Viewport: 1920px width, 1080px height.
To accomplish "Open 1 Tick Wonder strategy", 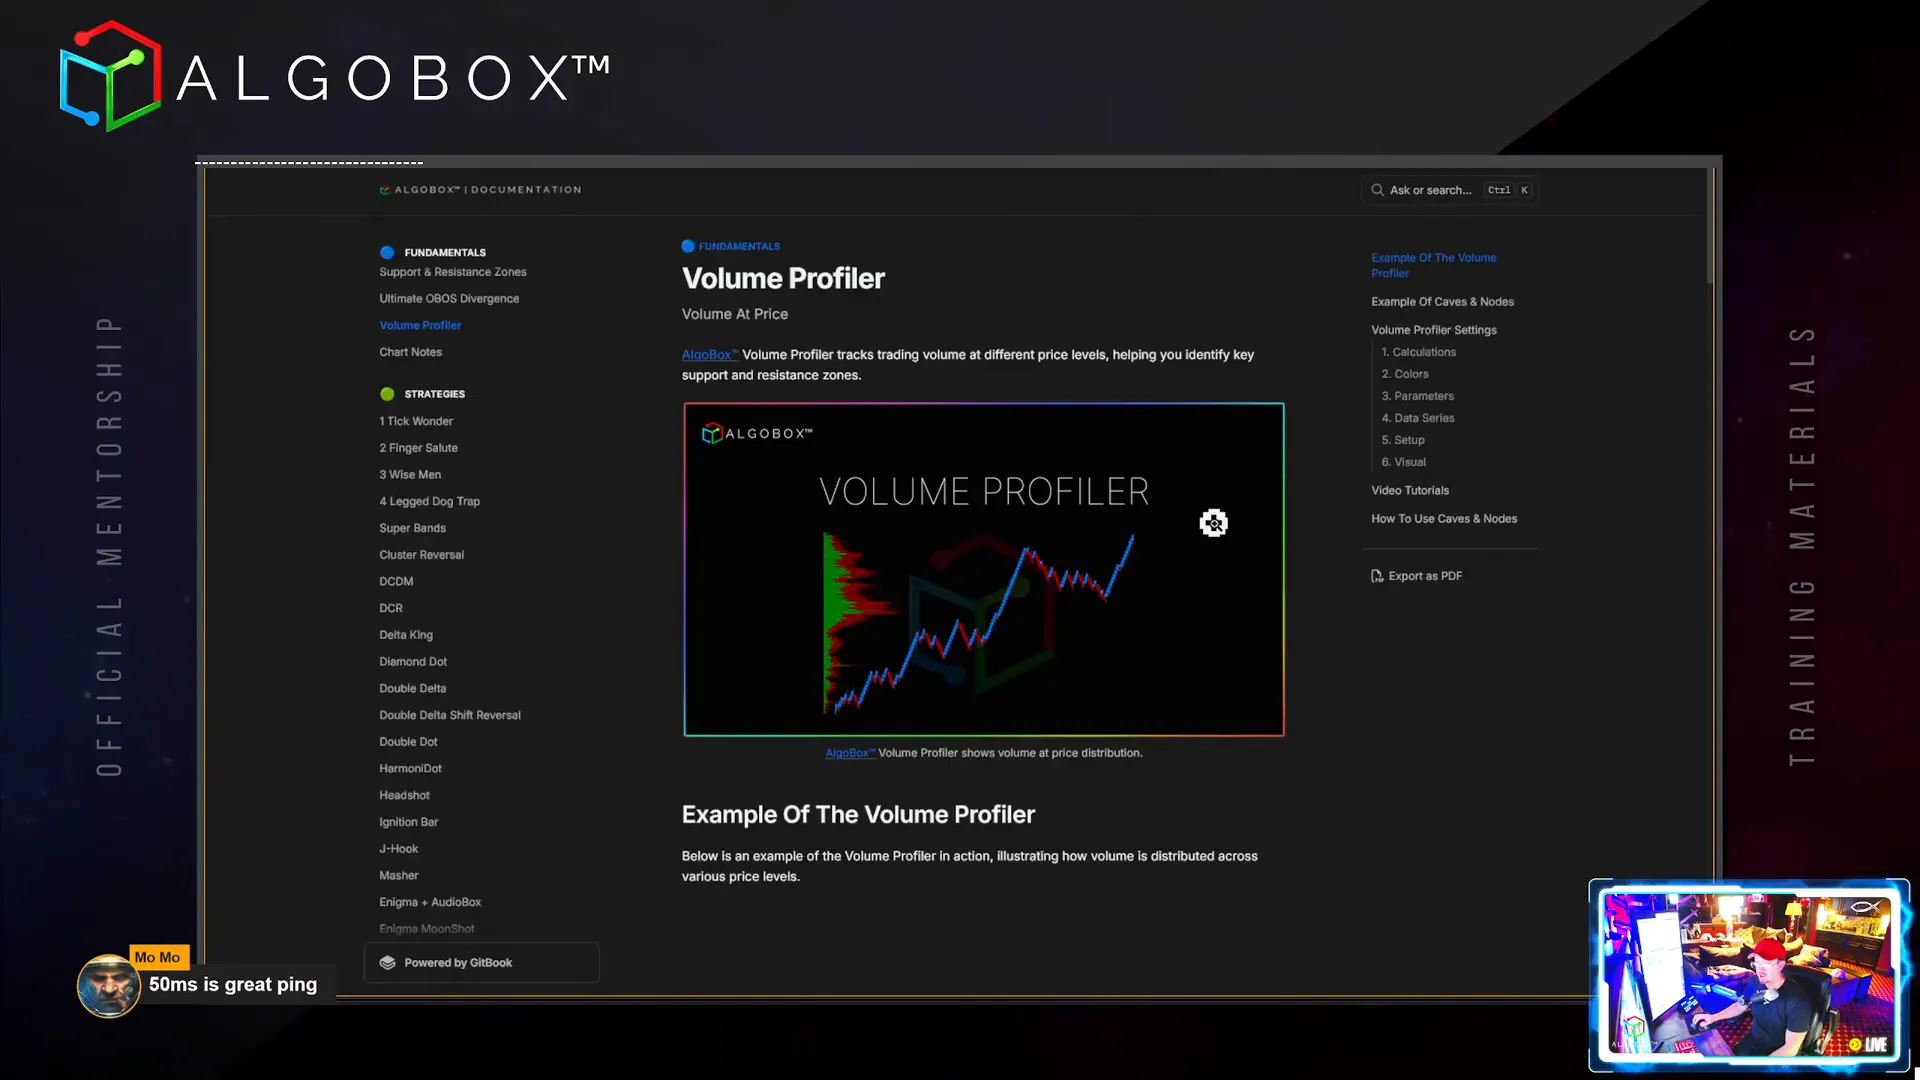I will [416, 422].
